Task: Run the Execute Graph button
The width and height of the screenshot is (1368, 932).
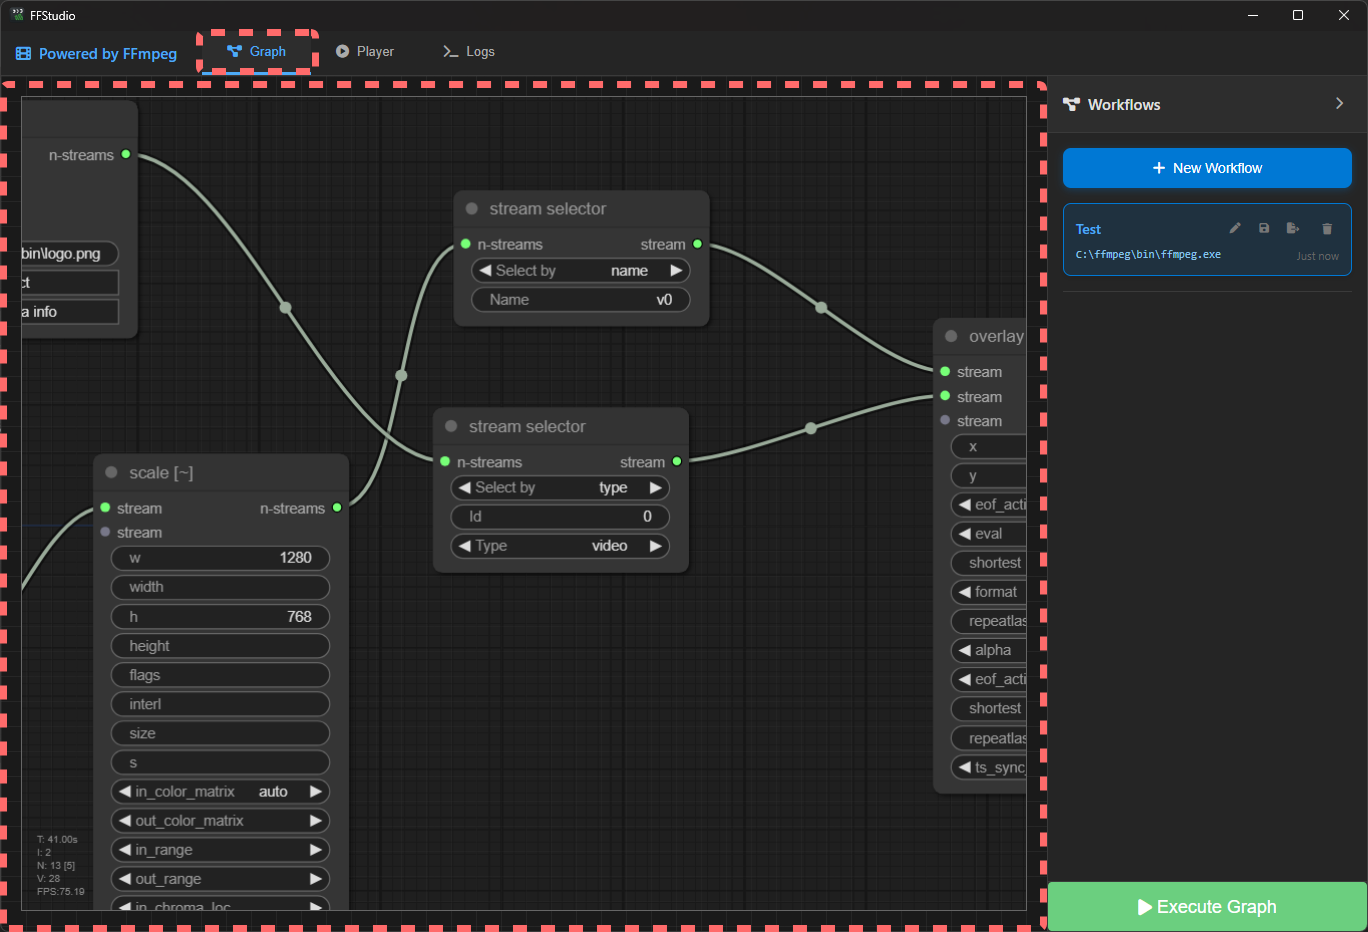Action: point(1207,907)
